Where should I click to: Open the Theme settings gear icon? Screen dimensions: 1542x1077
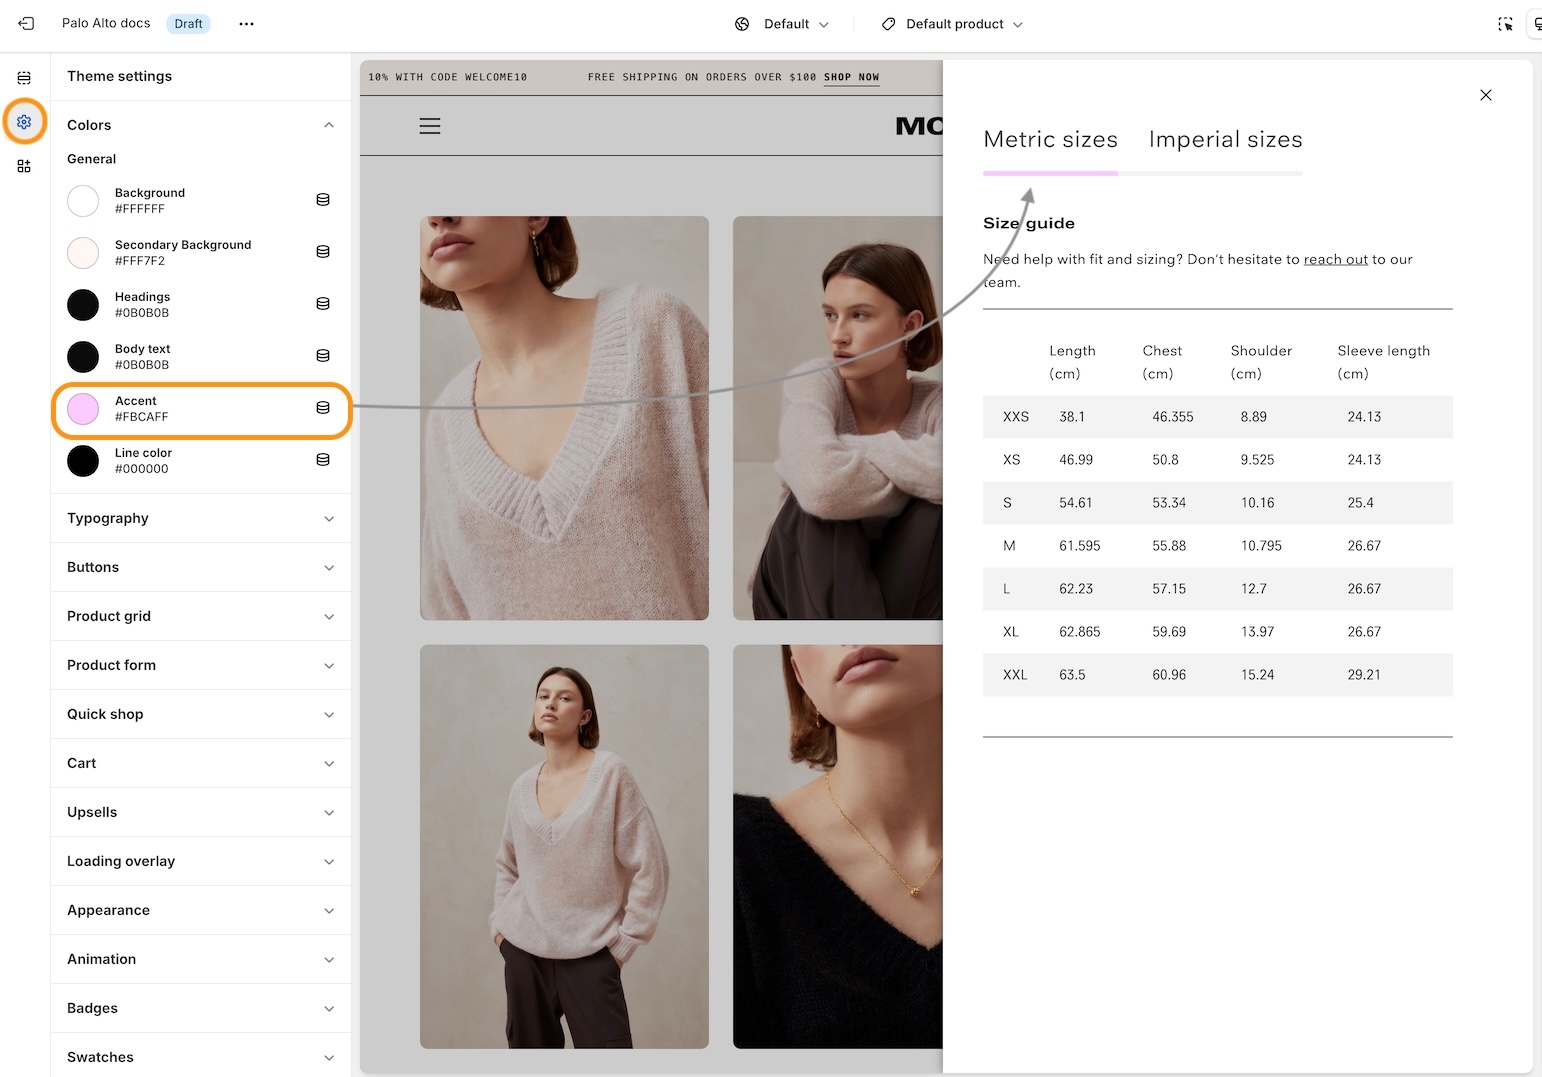click(24, 122)
